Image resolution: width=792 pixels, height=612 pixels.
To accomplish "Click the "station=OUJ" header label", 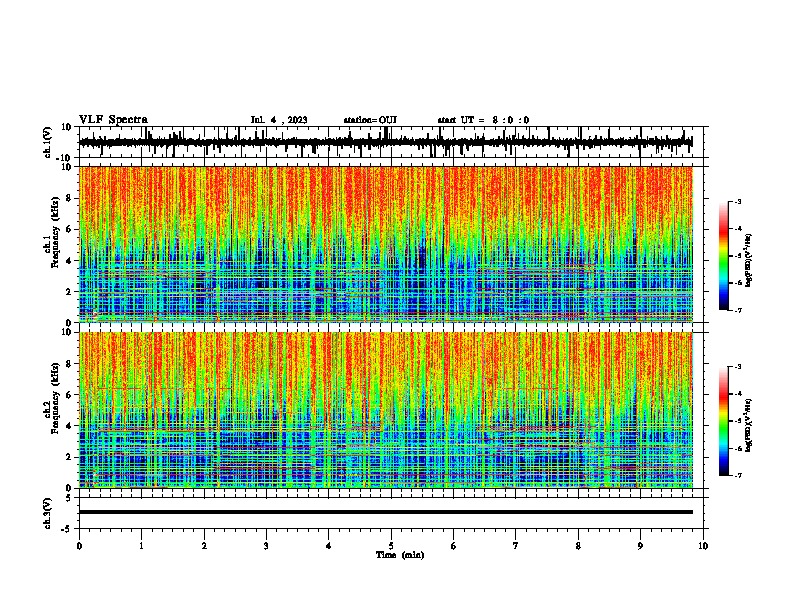I will 370,120.
